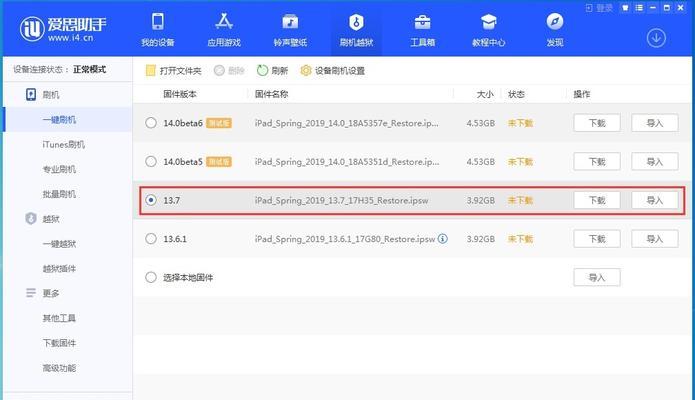Click the 正常模式 connection status text
The height and width of the screenshot is (400, 695).
click(90, 69)
